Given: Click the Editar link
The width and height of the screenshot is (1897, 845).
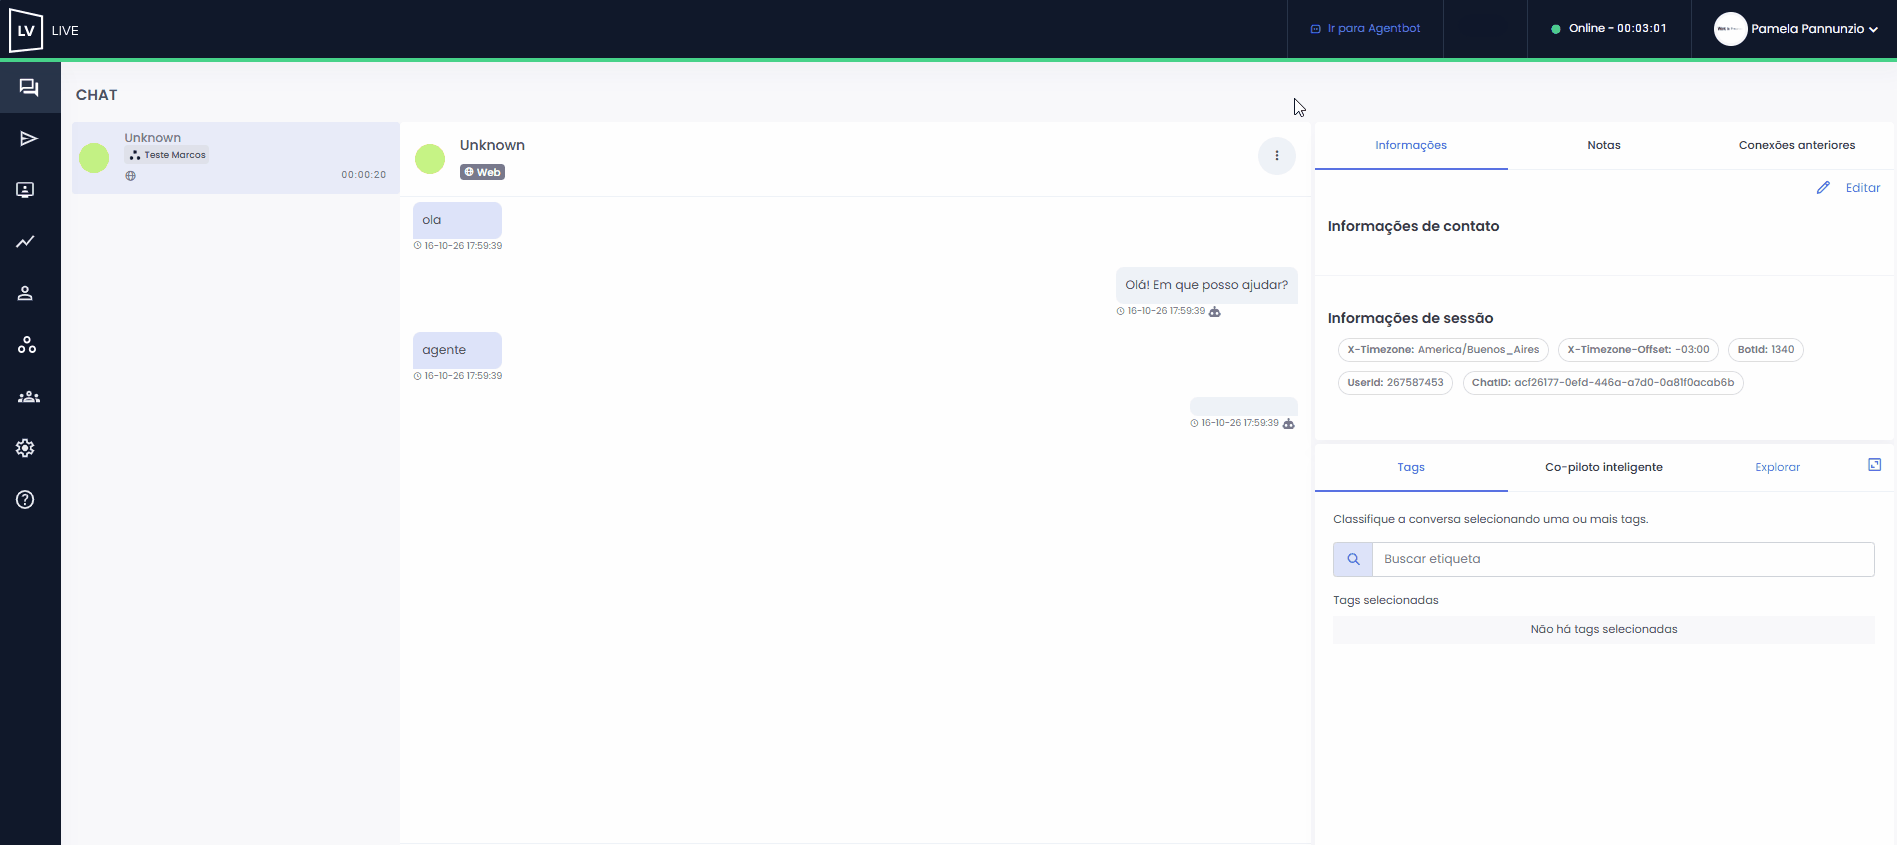Looking at the screenshot, I should point(1863,188).
